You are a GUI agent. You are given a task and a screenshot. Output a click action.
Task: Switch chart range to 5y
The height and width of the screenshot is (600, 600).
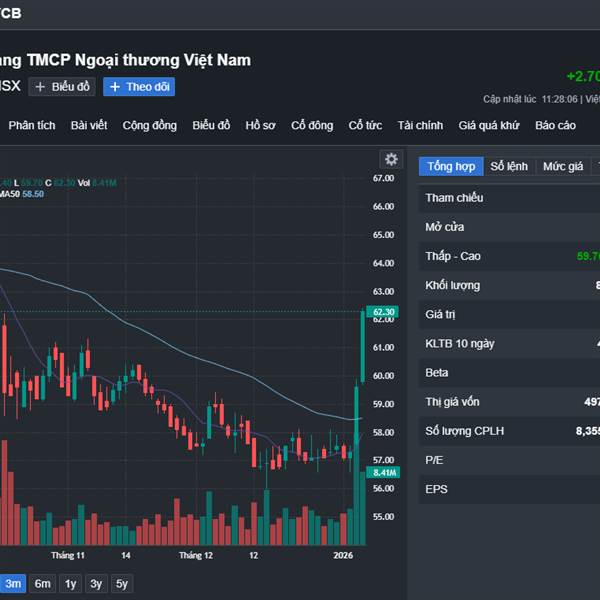pos(121,584)
